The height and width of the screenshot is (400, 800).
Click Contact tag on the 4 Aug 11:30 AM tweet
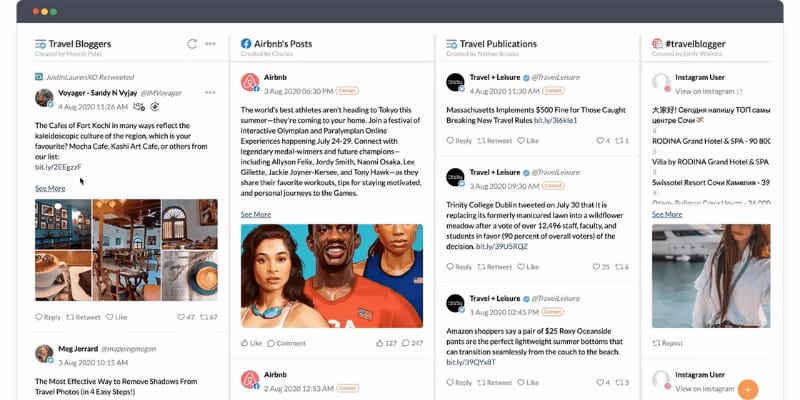[553, 91]
